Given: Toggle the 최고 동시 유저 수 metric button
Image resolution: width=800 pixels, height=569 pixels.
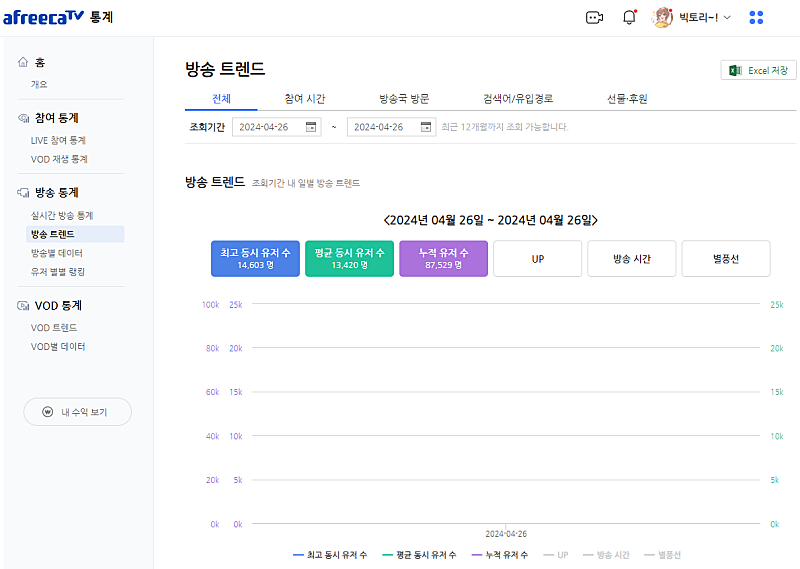Looking at the screenshot, I should tap(255, 258).
